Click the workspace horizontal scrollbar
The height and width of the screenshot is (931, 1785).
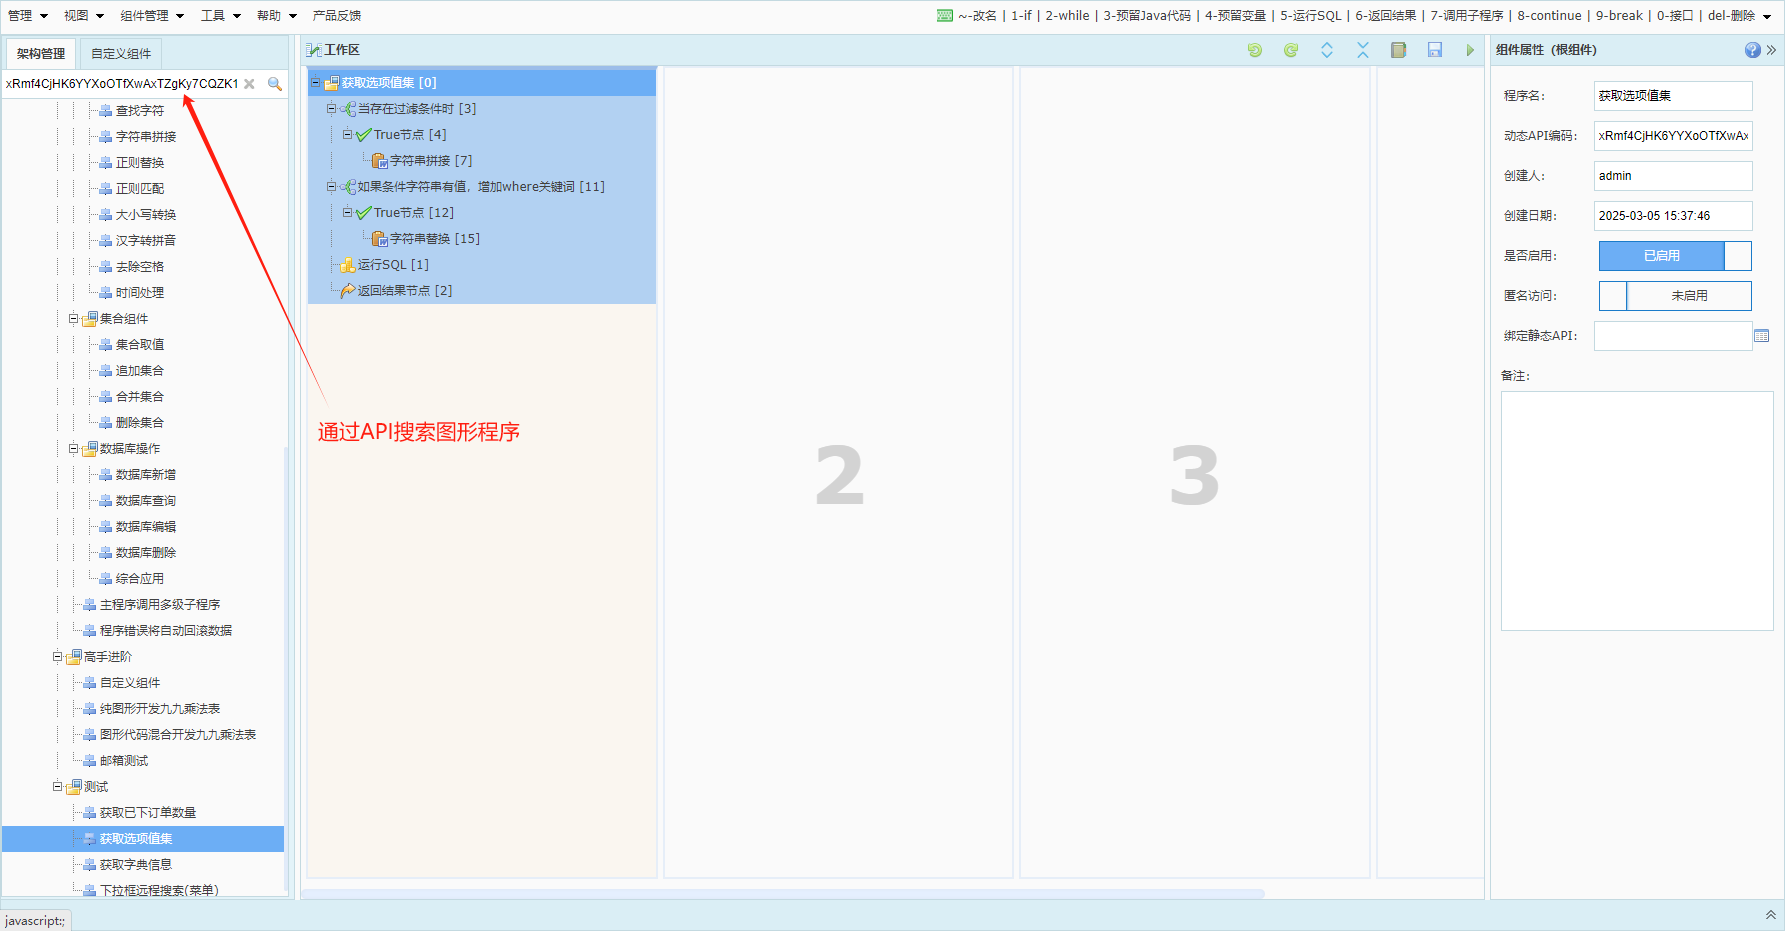783,893
